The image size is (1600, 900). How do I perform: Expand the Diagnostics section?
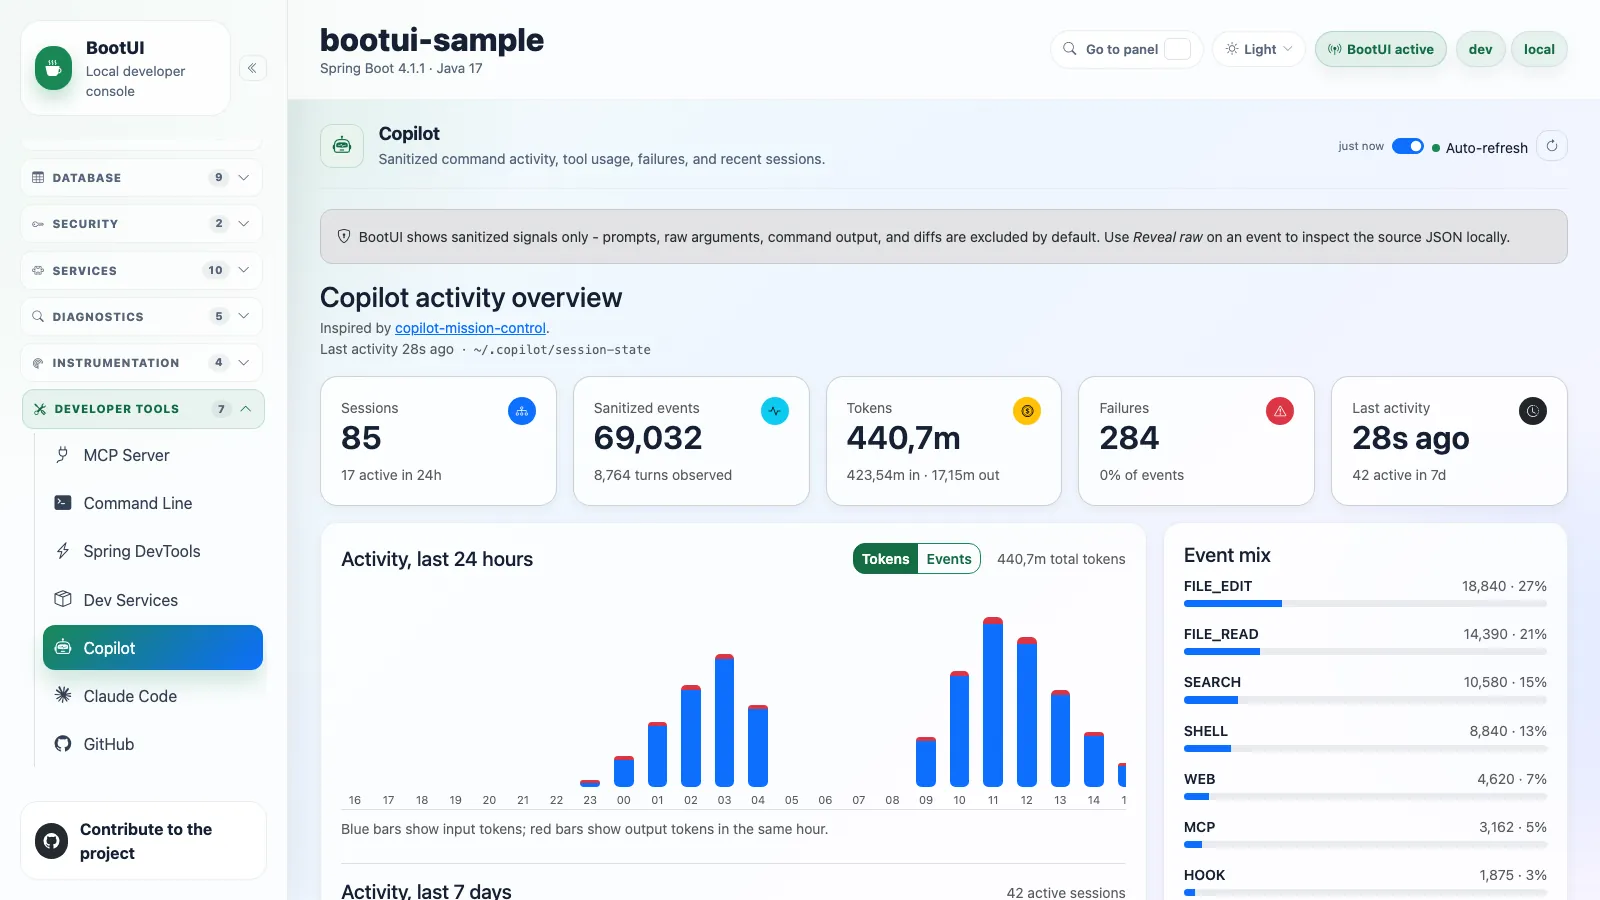coord(141,316)
